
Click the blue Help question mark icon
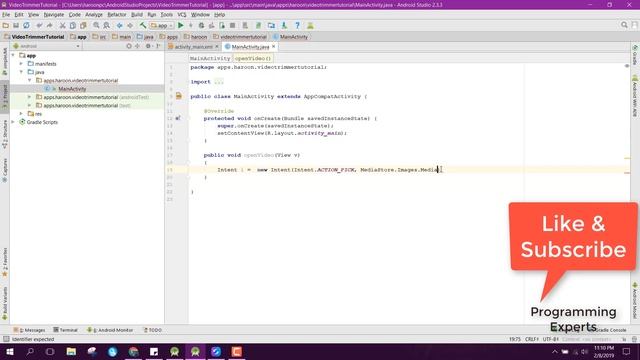point(297,25)
